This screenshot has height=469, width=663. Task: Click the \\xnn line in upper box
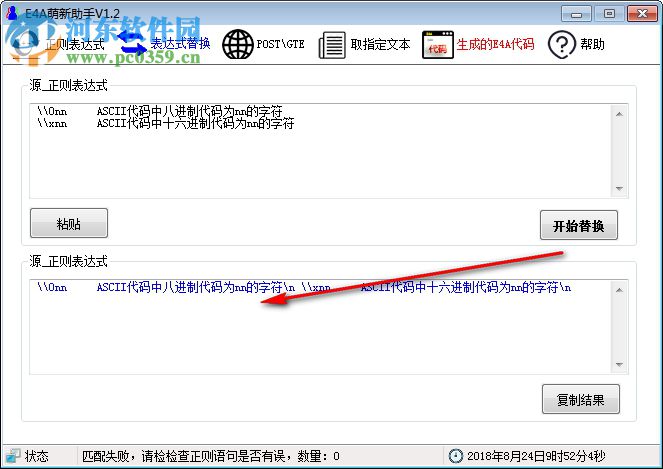point(166,123)
